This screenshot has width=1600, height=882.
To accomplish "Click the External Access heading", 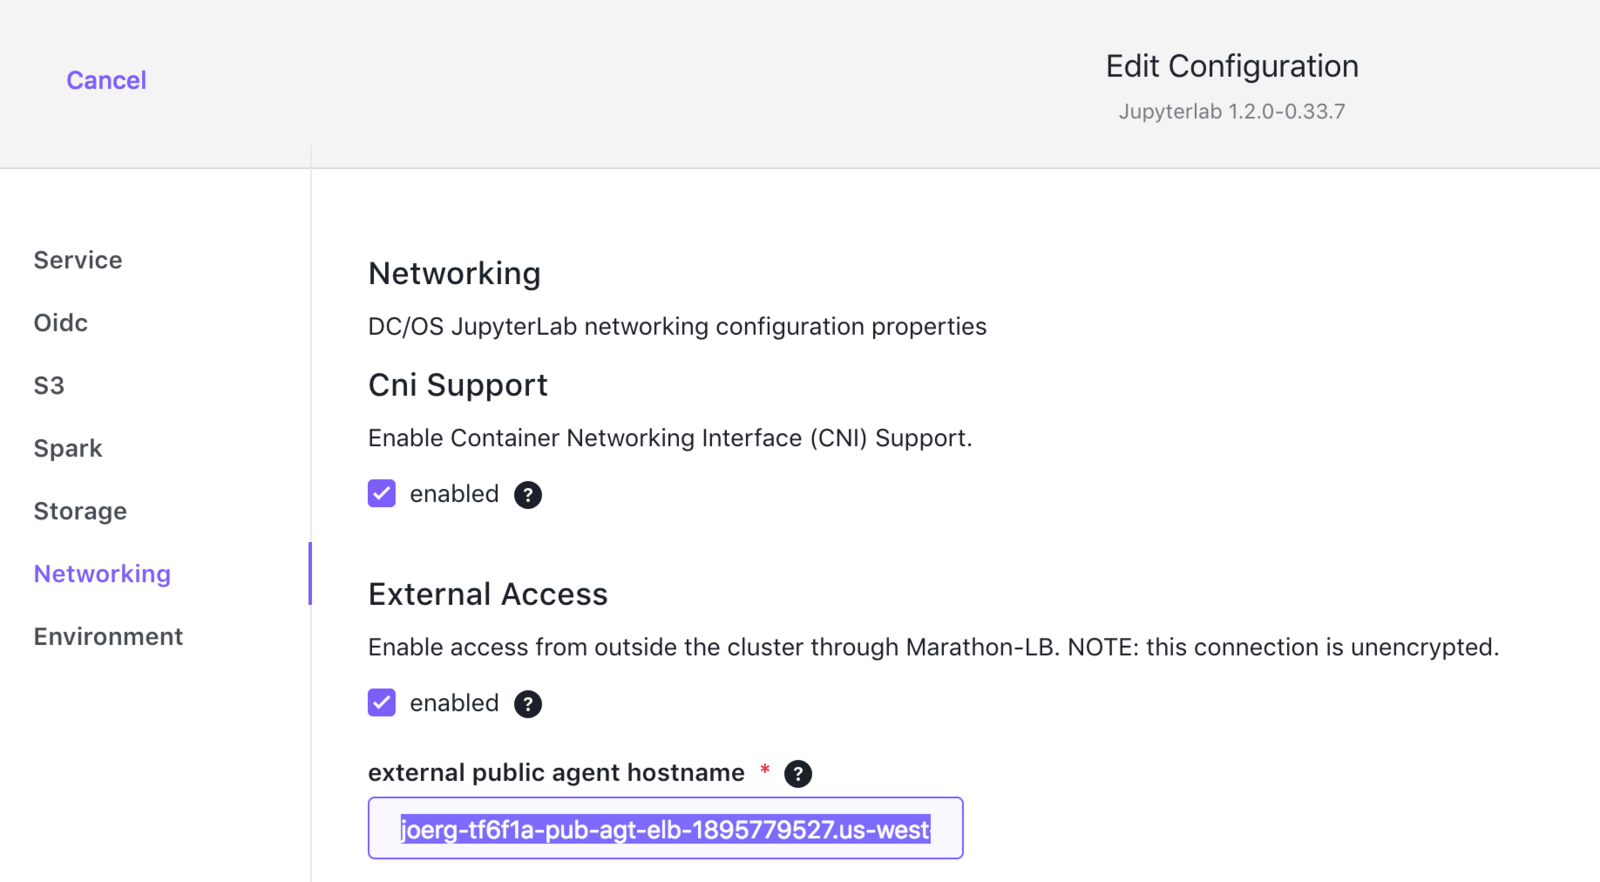I will (488, 595).
